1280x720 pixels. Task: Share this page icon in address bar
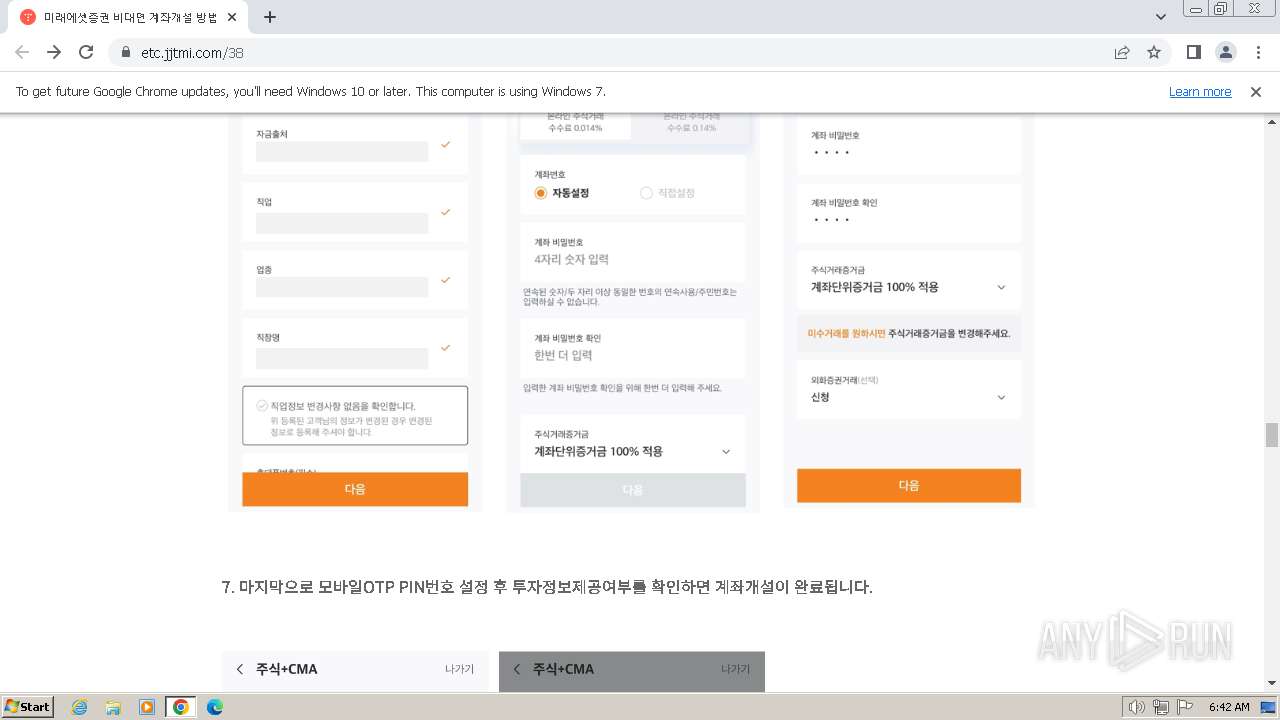(x=1122, y=52)
